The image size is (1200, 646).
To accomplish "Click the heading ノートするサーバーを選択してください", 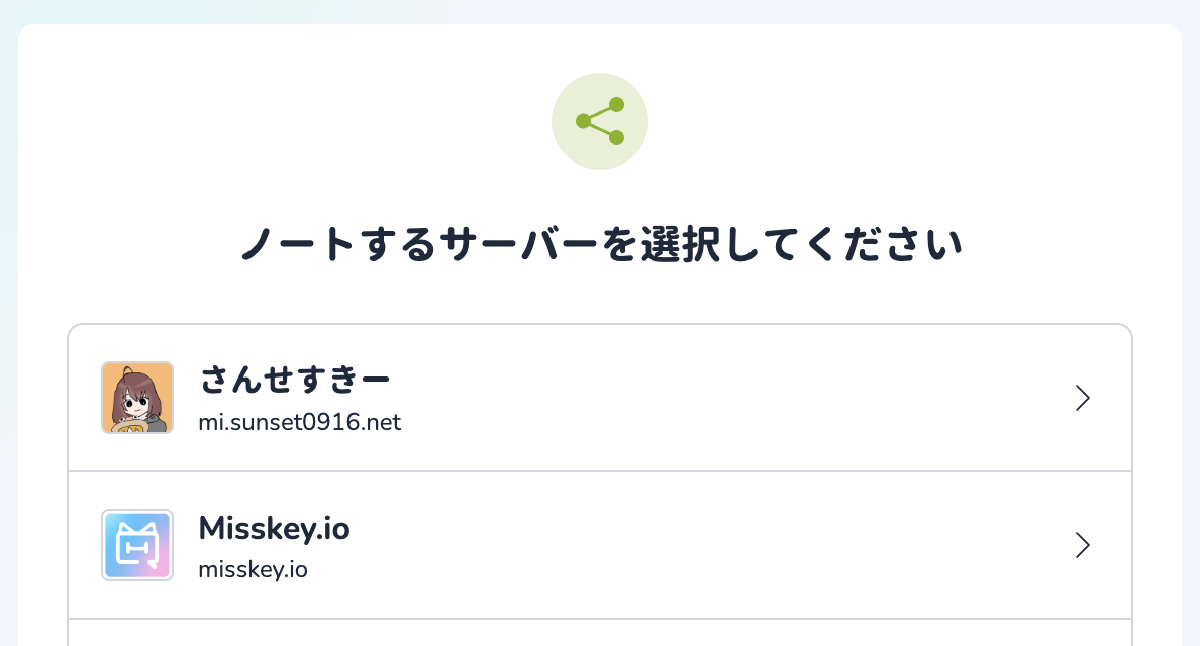I will 600,244.
